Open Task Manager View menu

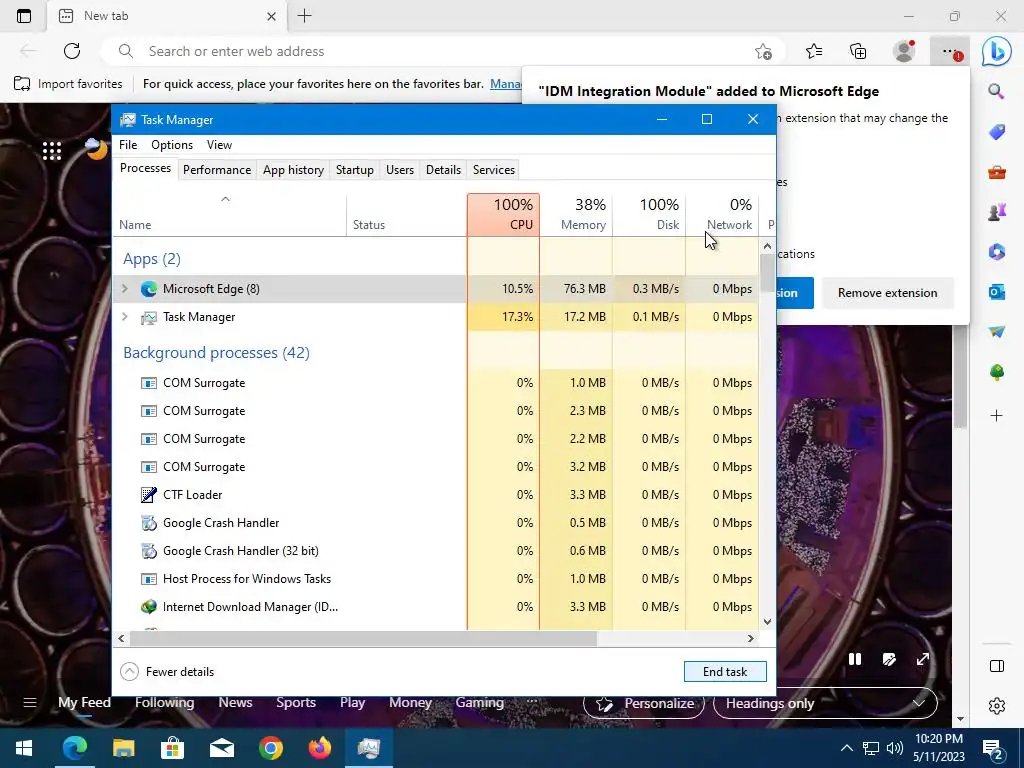tap(219, 145)
